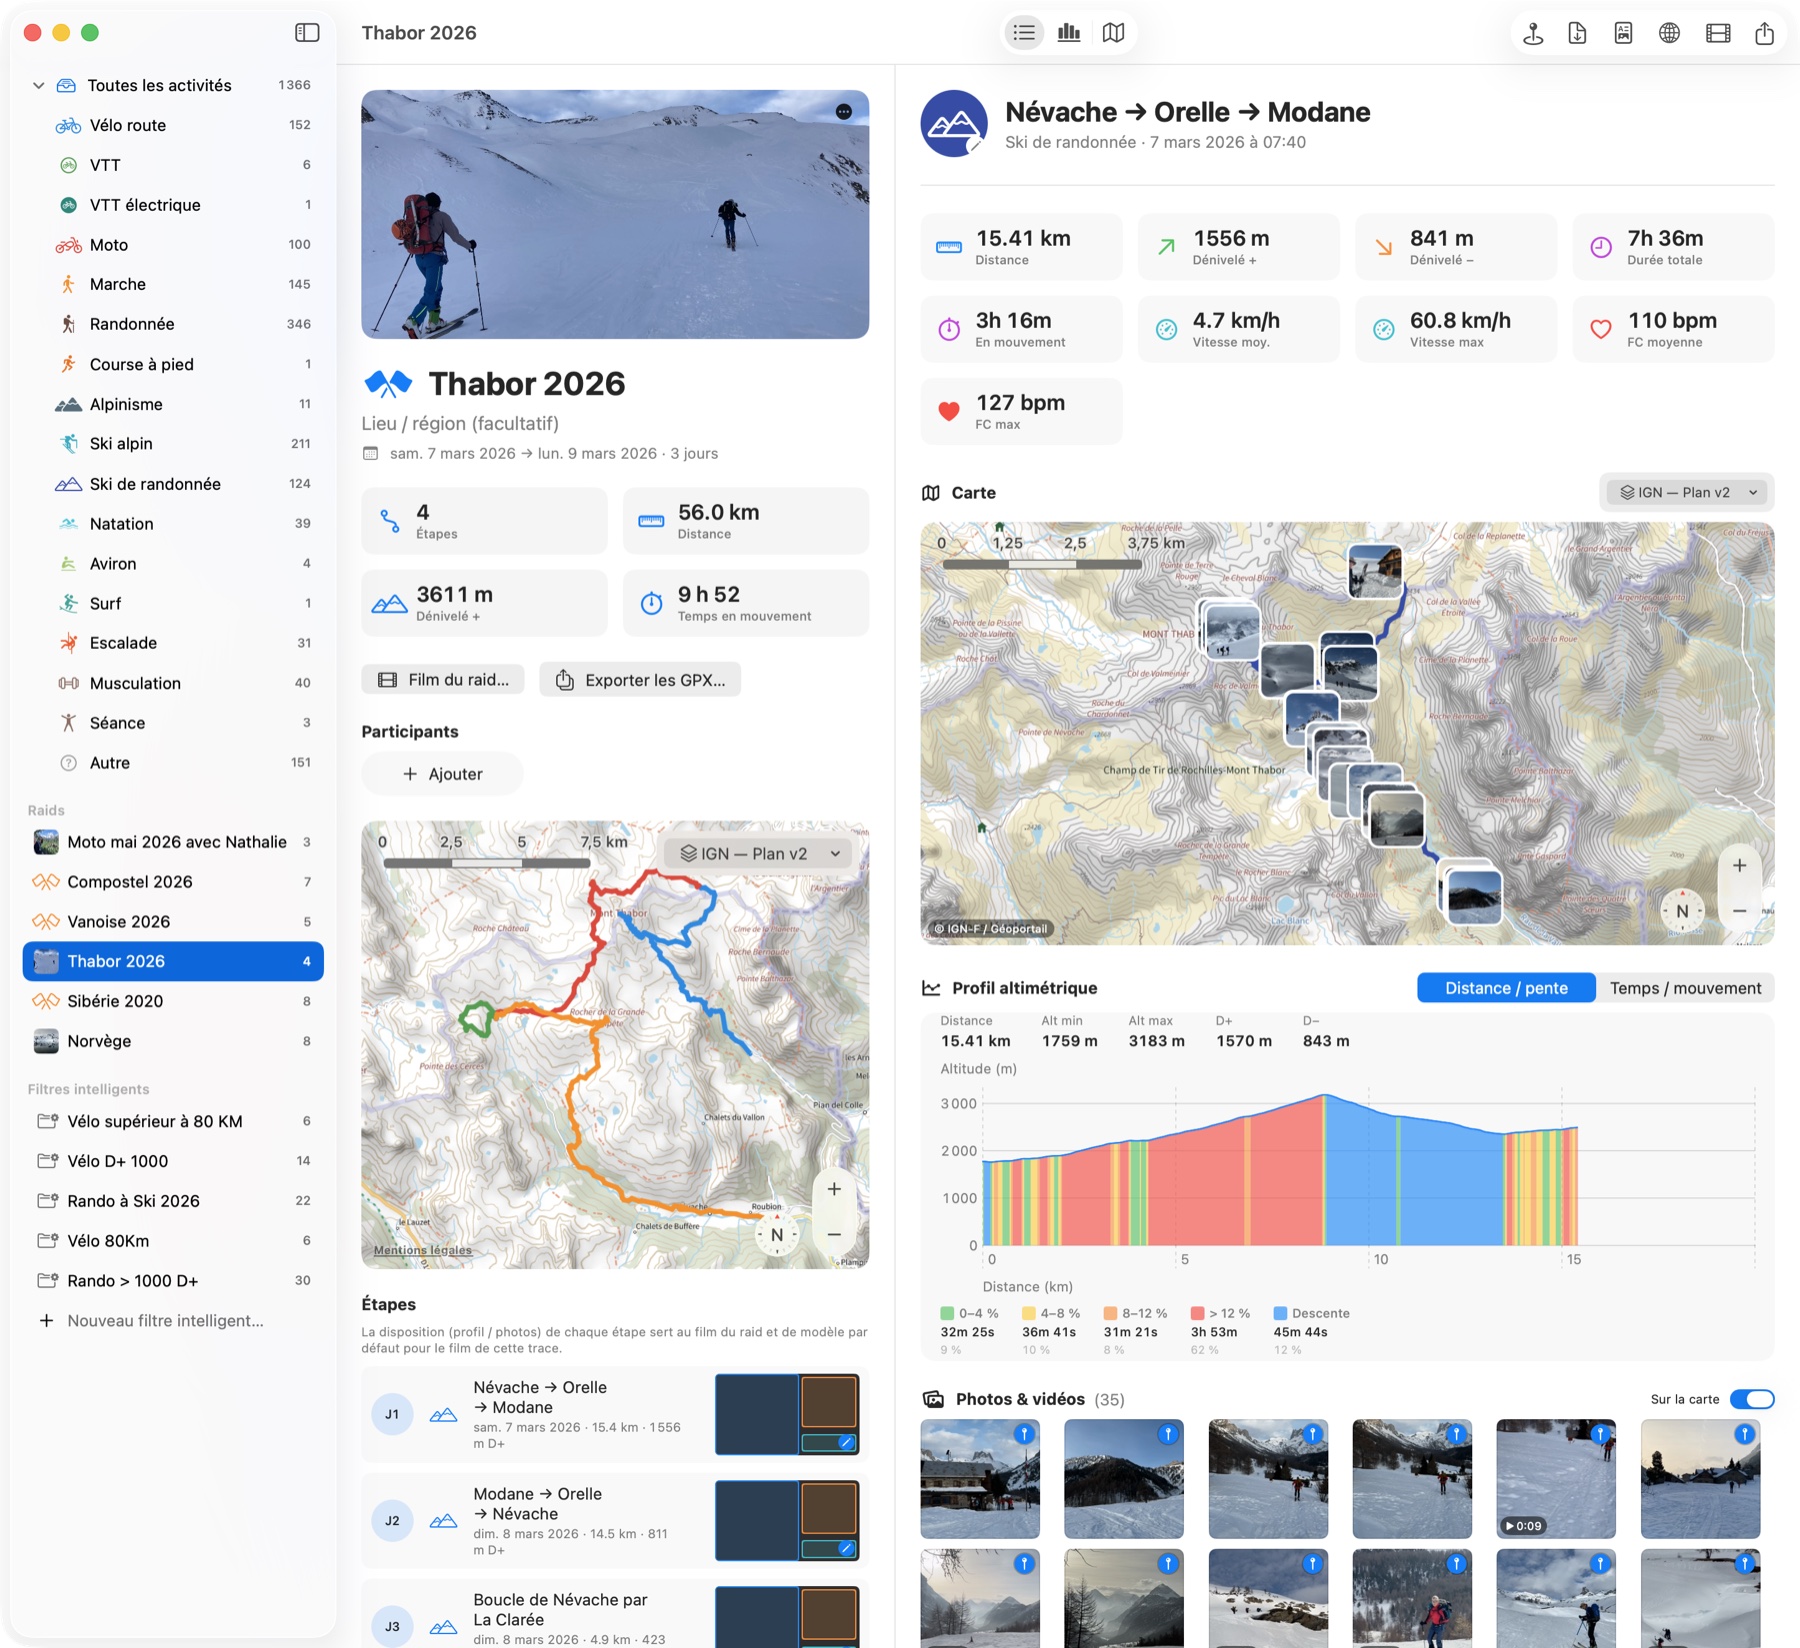Image resolution: width=1800 pixels, height=1648 pixels.
Task: Open options menu on raid cover photo
Action: click(x=844, y=112)
